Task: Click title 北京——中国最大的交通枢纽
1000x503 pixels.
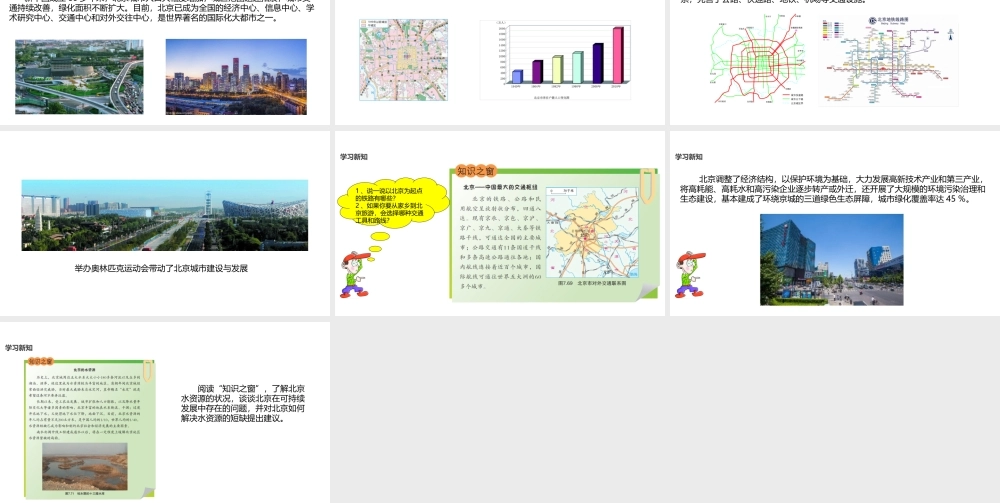Action: coord(500,187)
